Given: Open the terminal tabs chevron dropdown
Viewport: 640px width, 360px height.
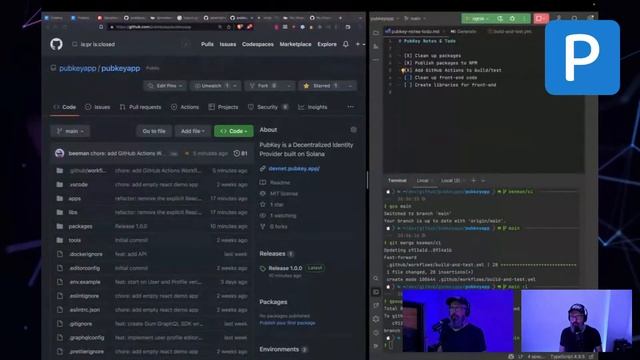Looking at the screenshot, I should click(x=483, y=180).
